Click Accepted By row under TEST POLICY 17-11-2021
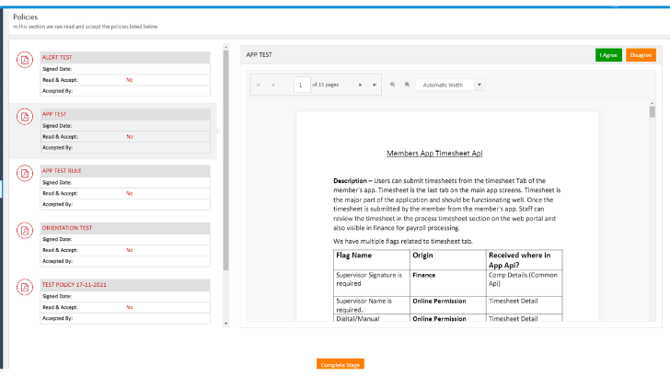This screenshot has width=670, height=376. tap(125, 318)
